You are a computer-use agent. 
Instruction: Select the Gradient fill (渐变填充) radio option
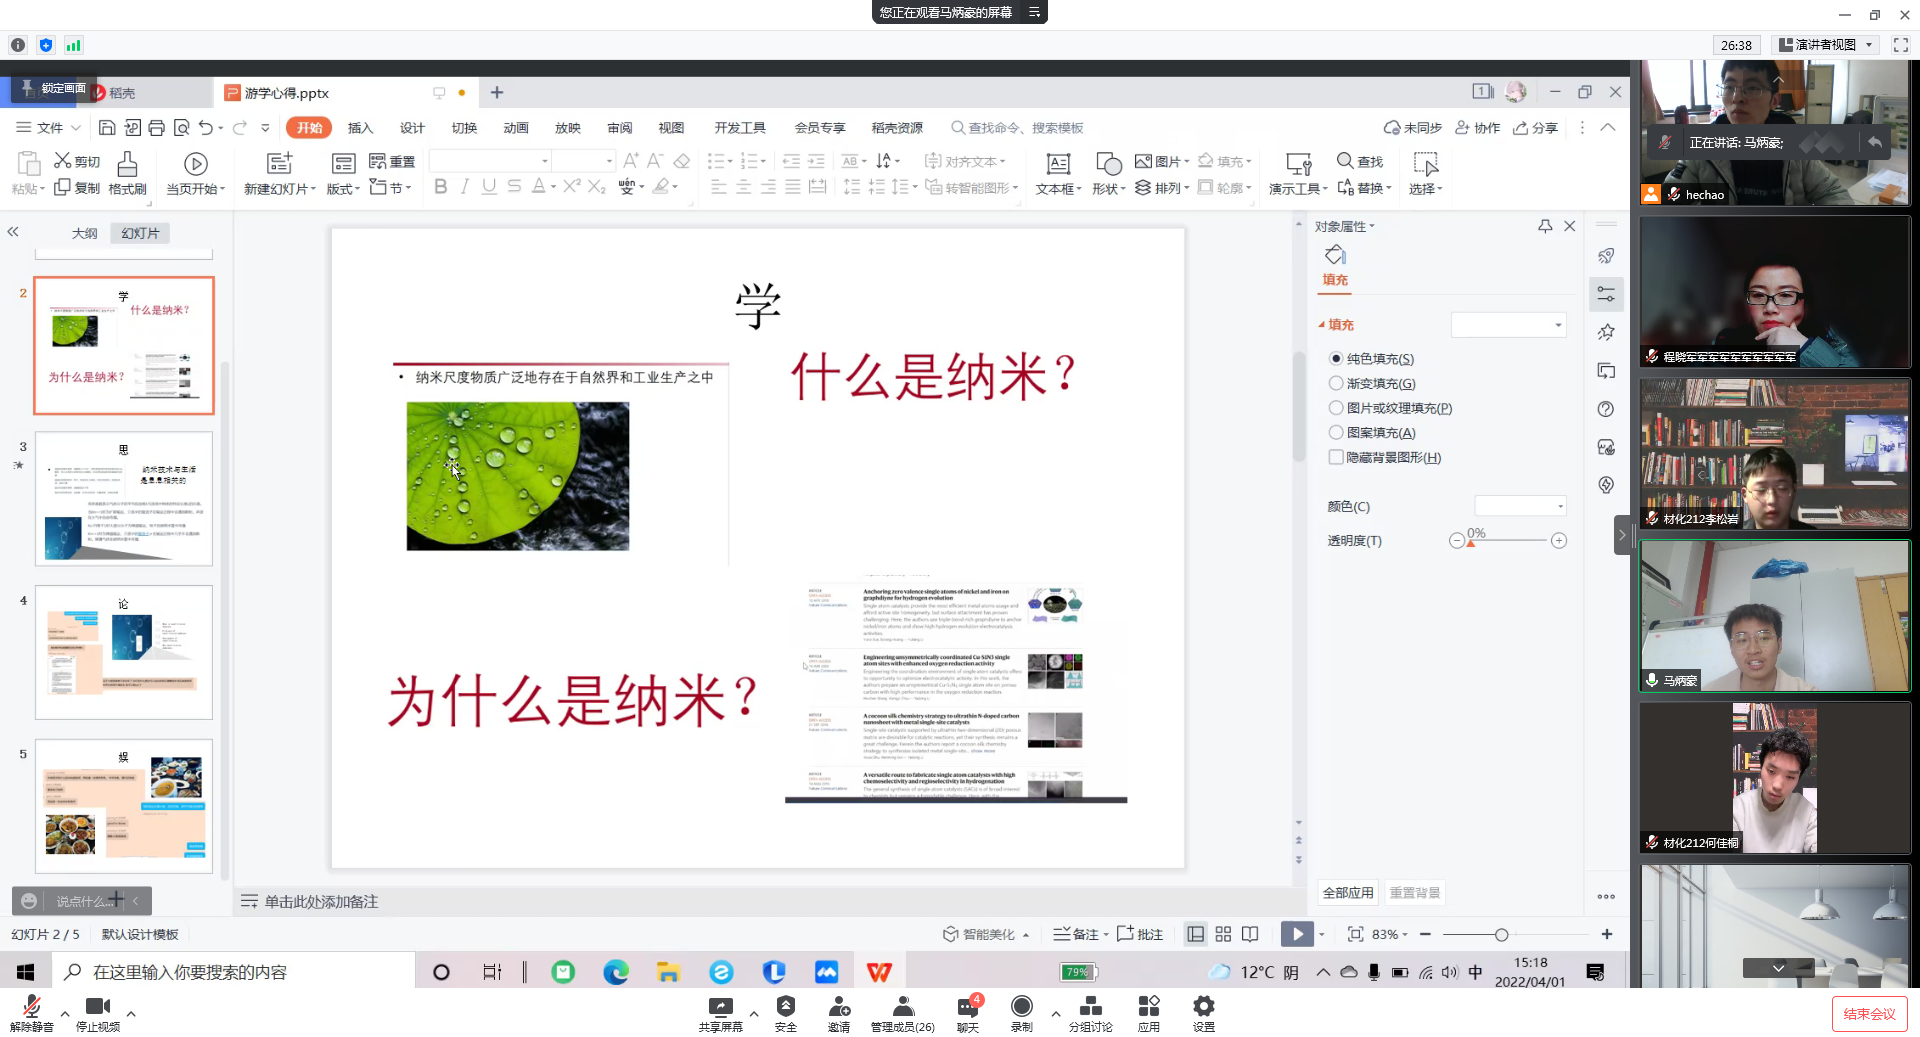point(1336,383)
